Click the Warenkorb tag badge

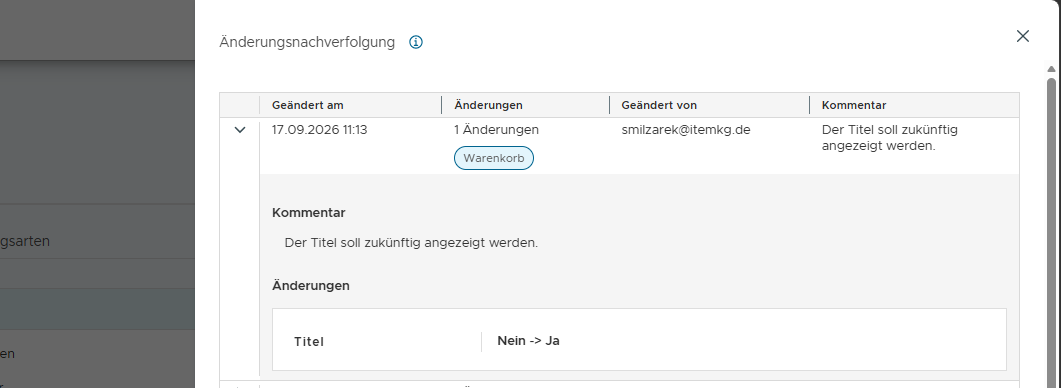(493, 158)
